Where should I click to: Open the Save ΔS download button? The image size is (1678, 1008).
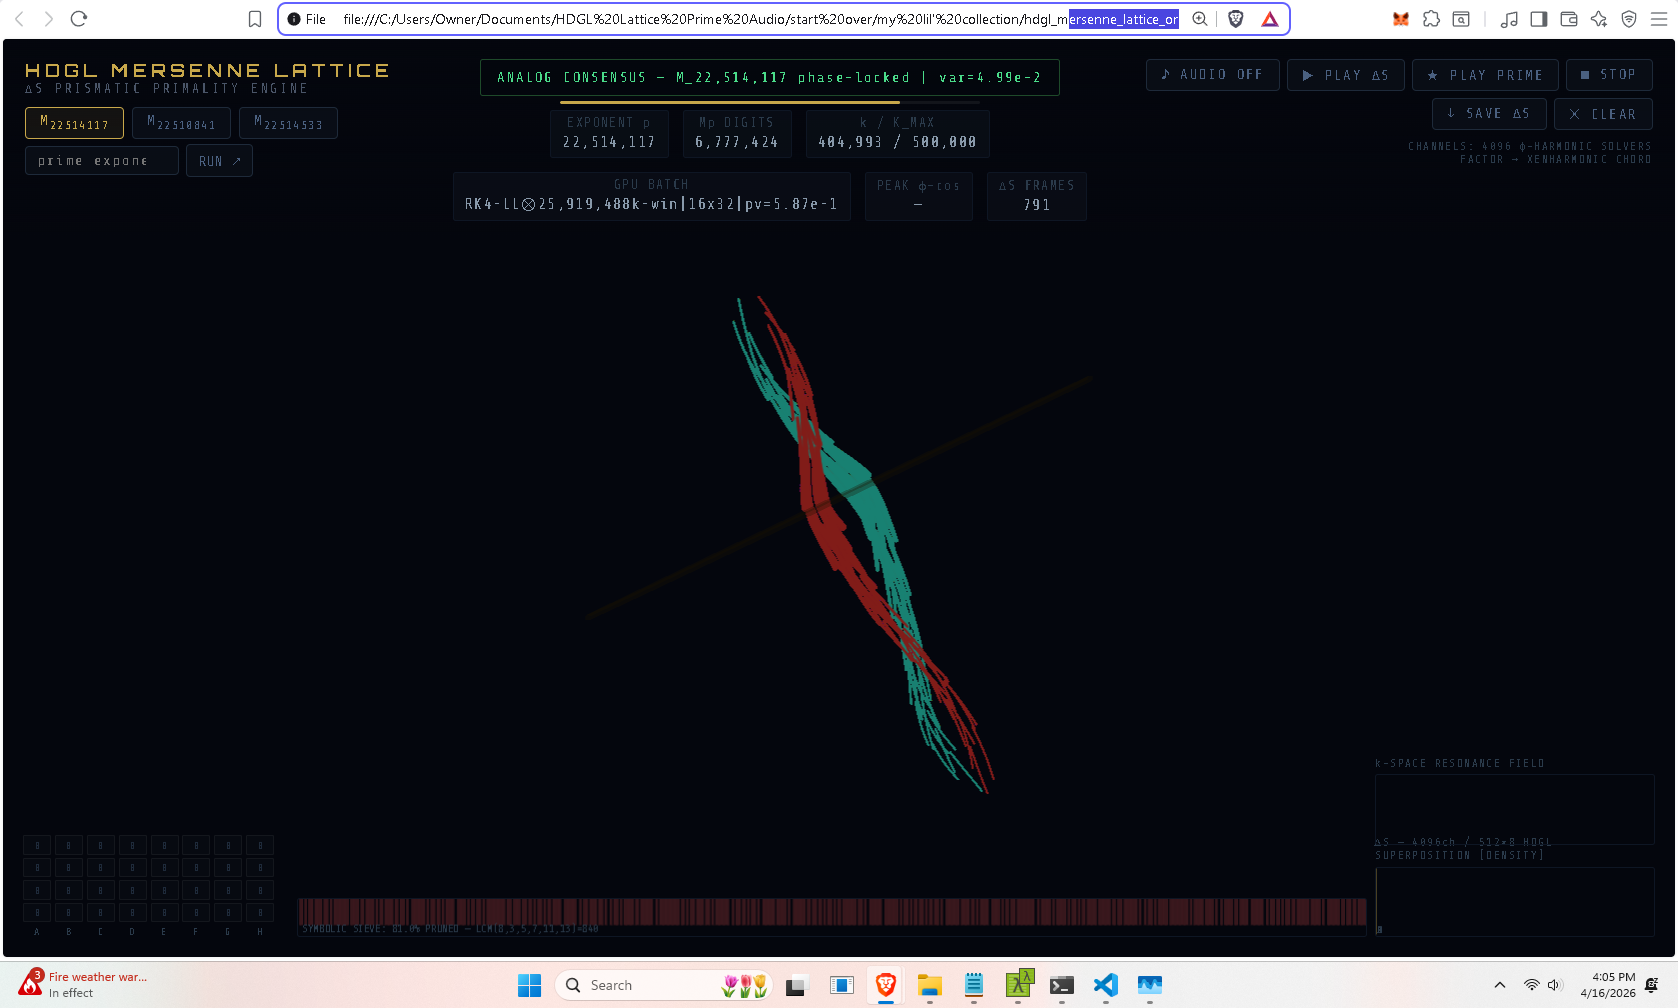click(1488, 114)
